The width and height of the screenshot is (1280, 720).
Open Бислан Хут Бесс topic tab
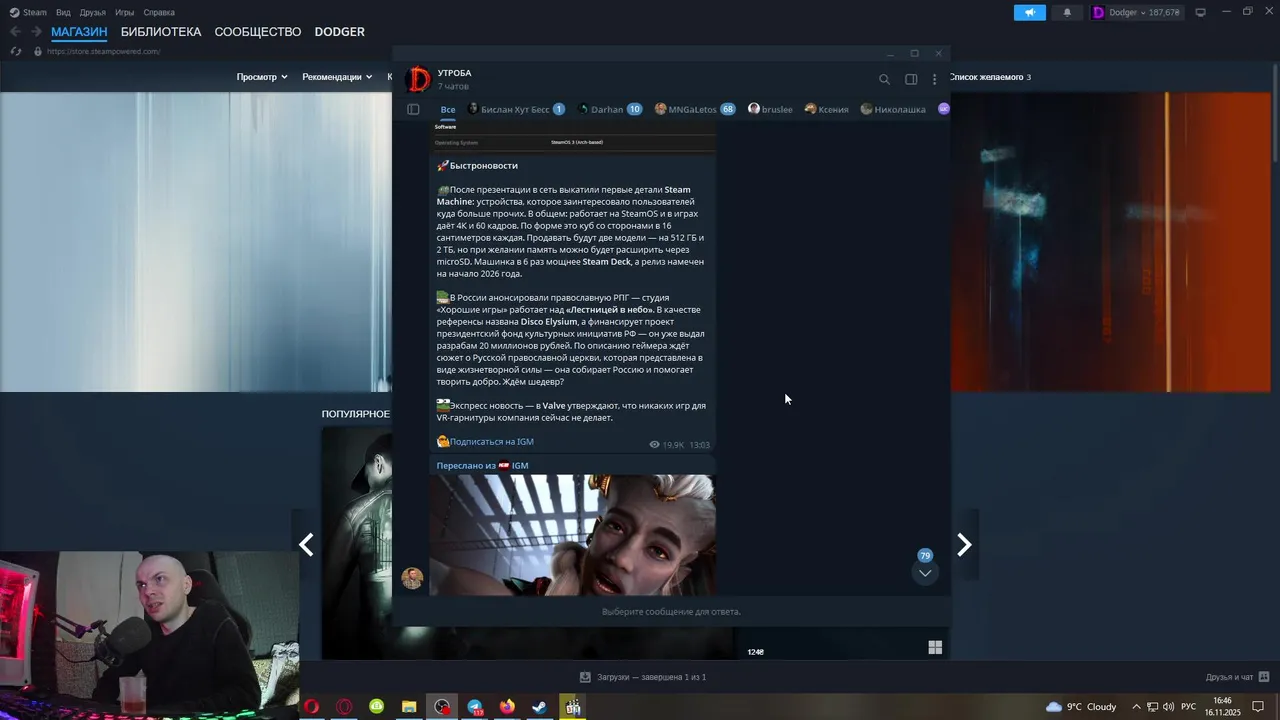516,109
